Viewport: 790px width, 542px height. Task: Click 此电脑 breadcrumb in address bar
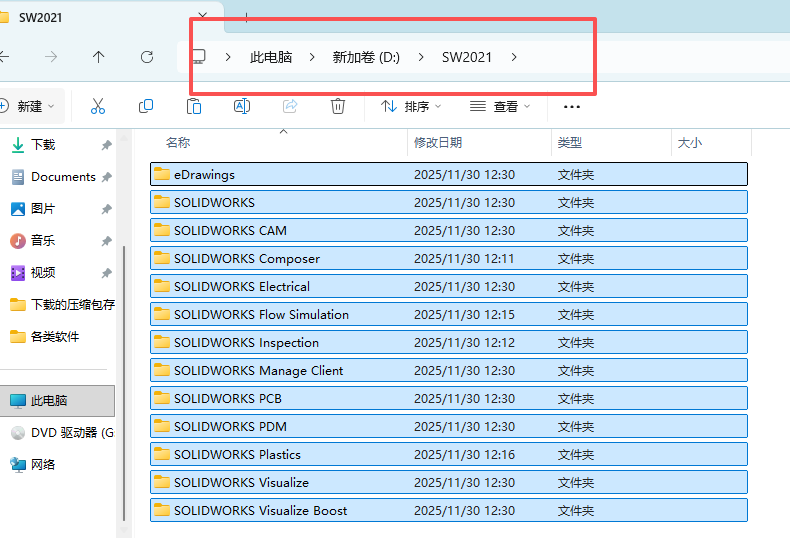271,57
